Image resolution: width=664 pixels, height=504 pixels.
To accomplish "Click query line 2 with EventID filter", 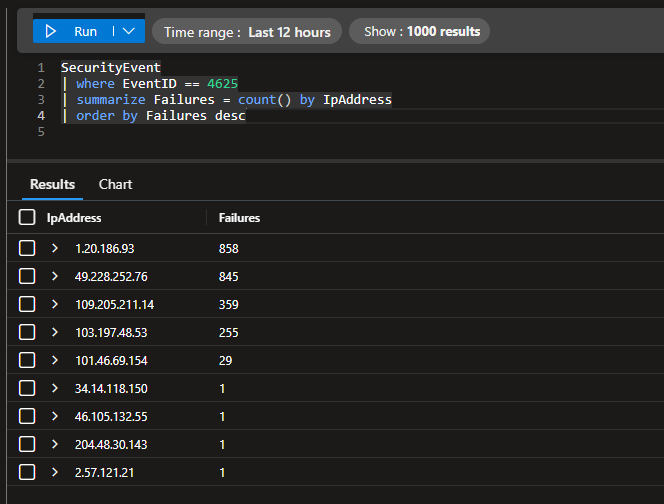I will tap(157, 84).
